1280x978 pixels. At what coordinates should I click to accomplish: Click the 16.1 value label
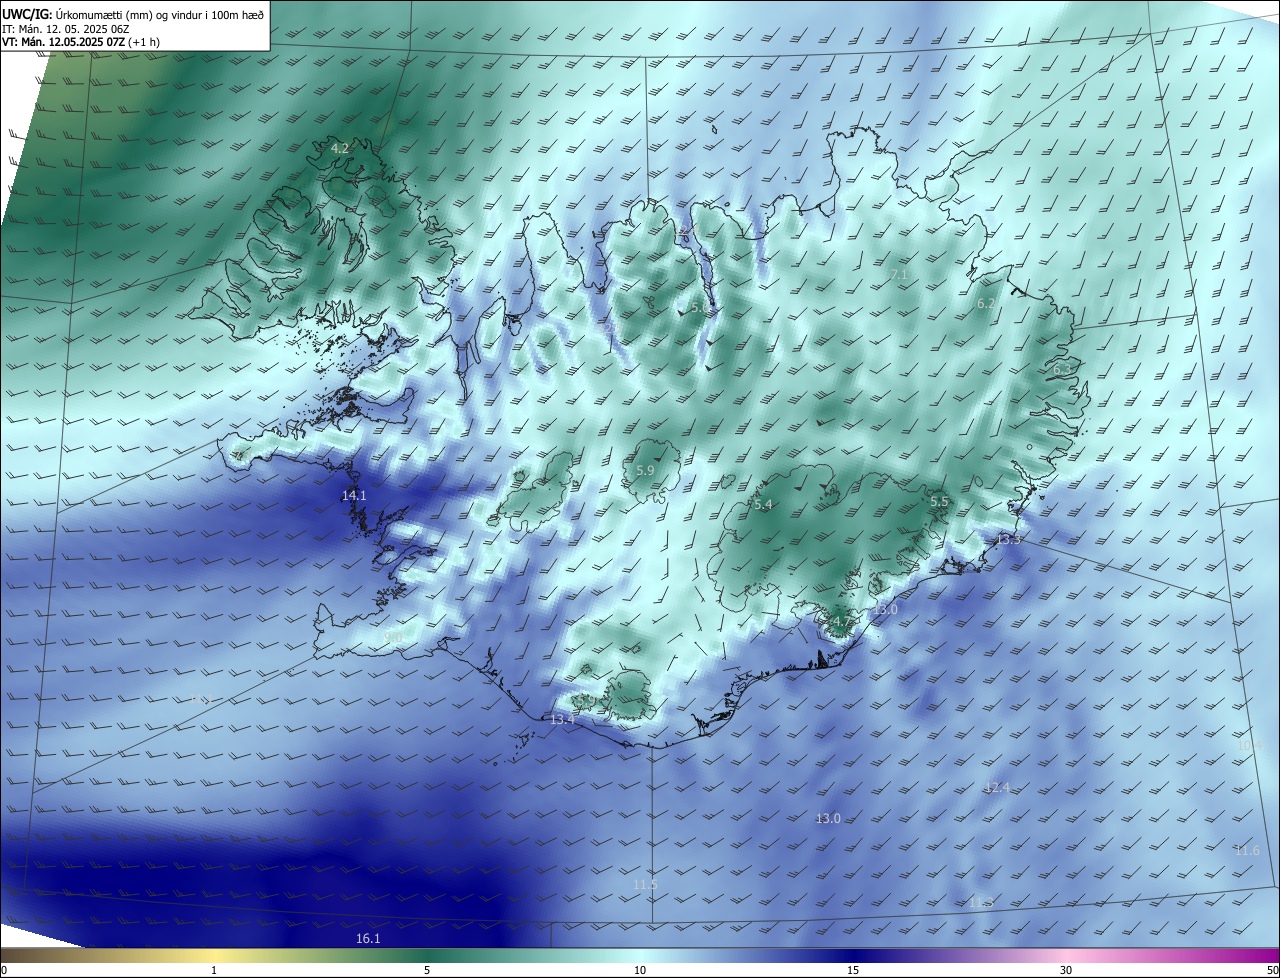(368, 939)
